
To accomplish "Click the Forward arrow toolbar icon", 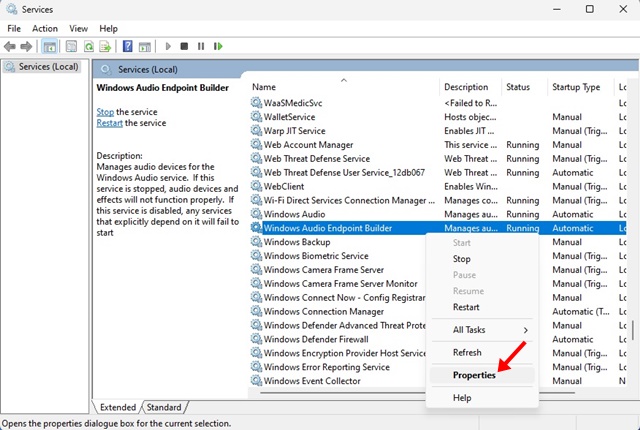I will pyautogui.click(x=26, y=47).
